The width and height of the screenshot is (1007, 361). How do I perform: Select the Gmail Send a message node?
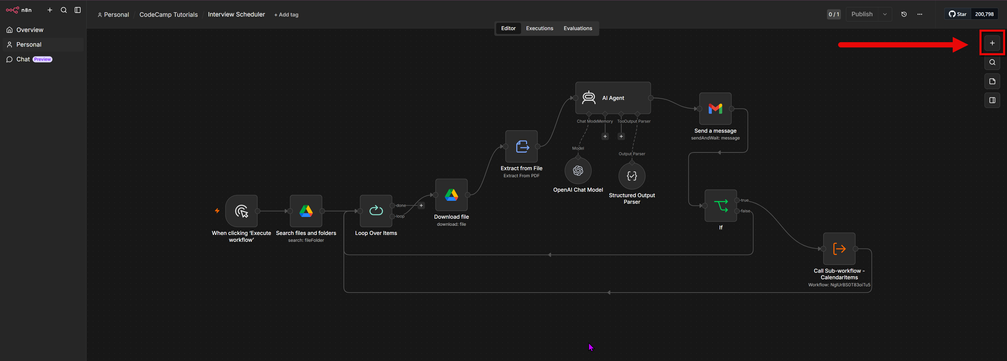click(x=715, y=109)
